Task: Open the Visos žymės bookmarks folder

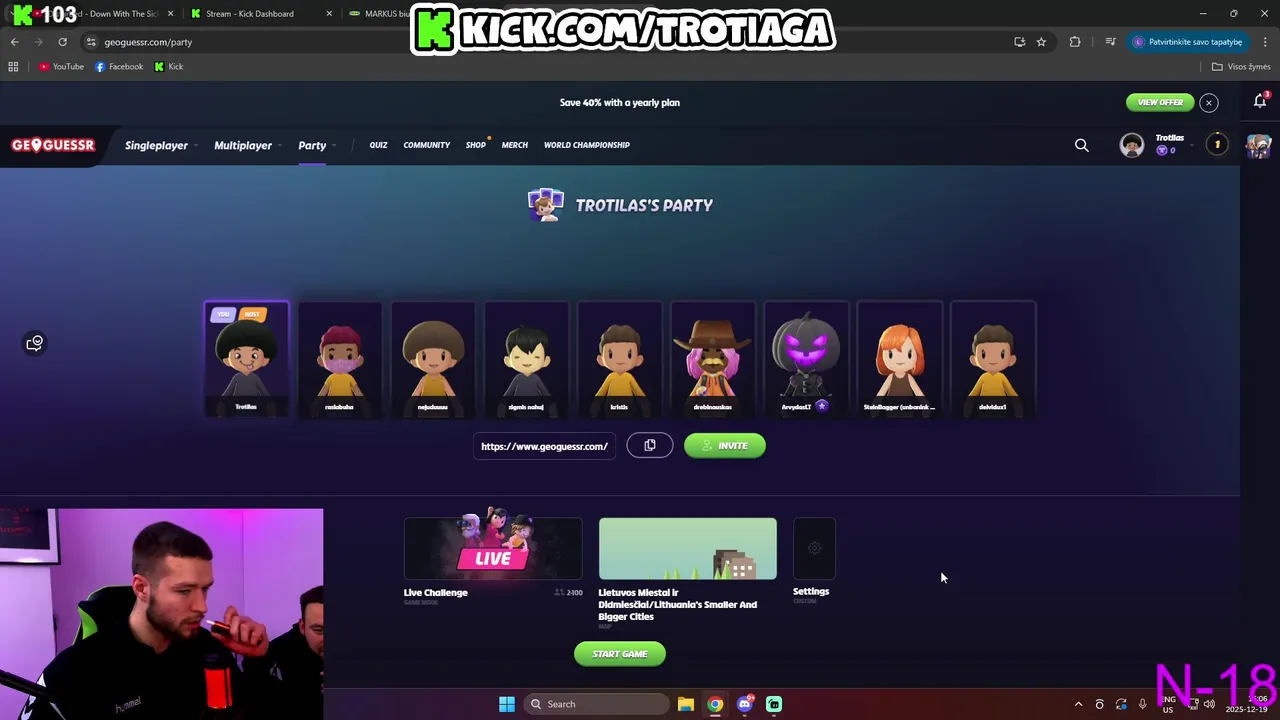Action: tap(1240, 67)
